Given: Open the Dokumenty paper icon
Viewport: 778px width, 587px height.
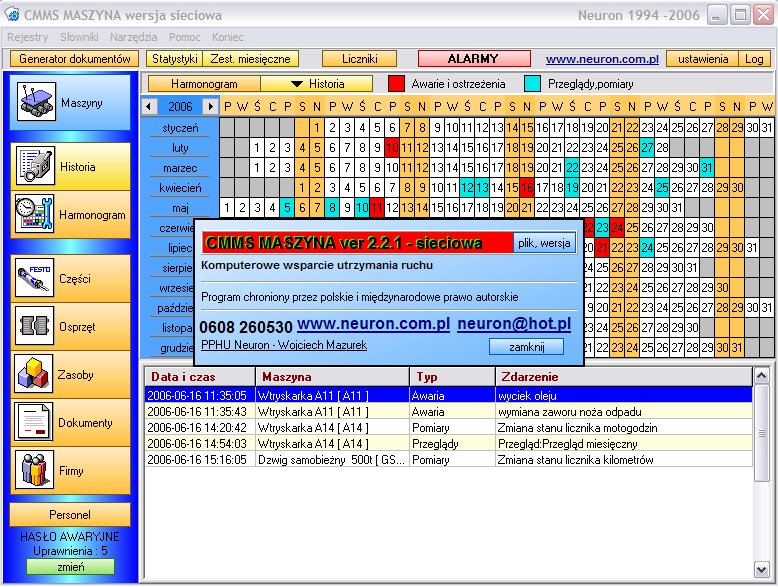Looking at the screenshot, I should click(33, 422).
